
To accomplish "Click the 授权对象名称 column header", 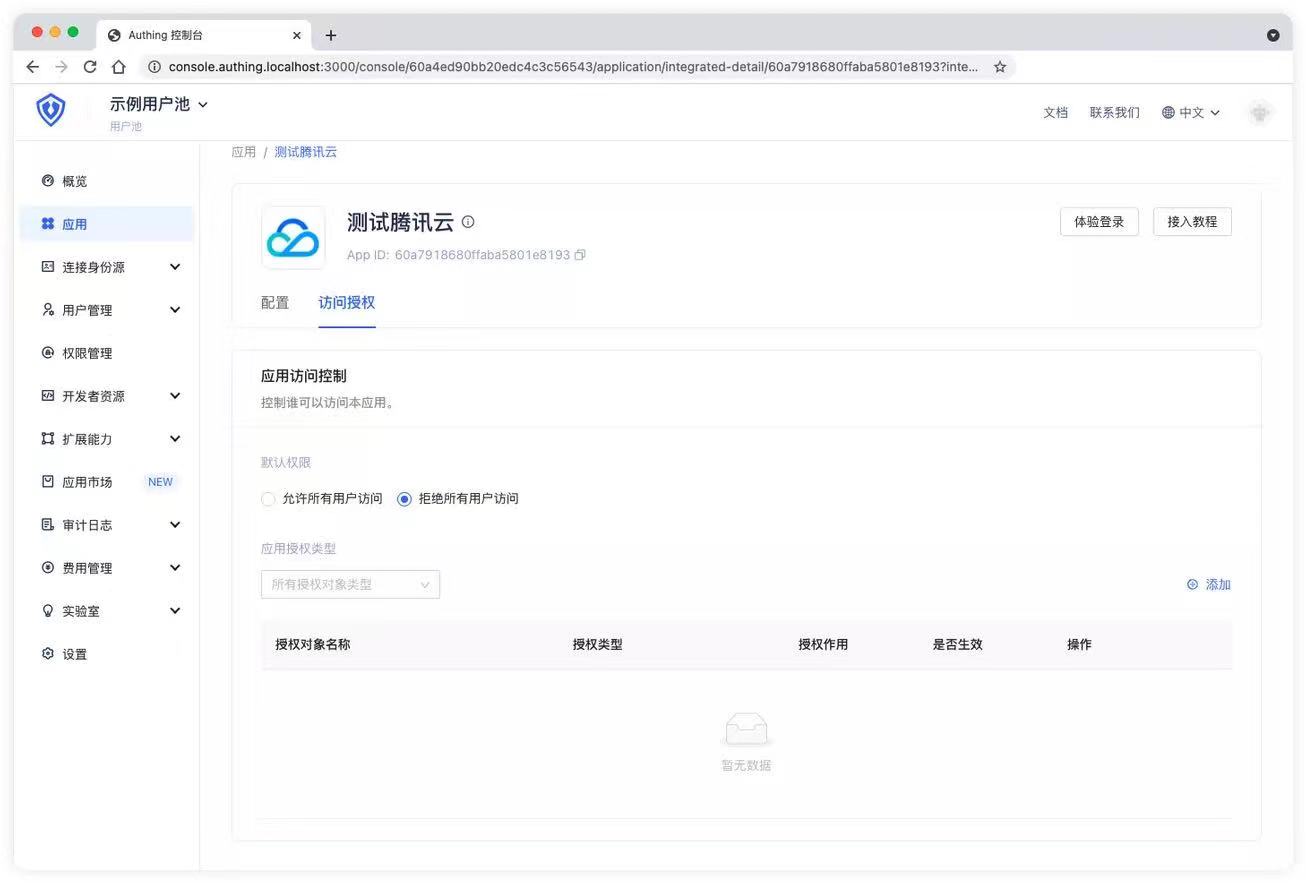I will (313, 645).
